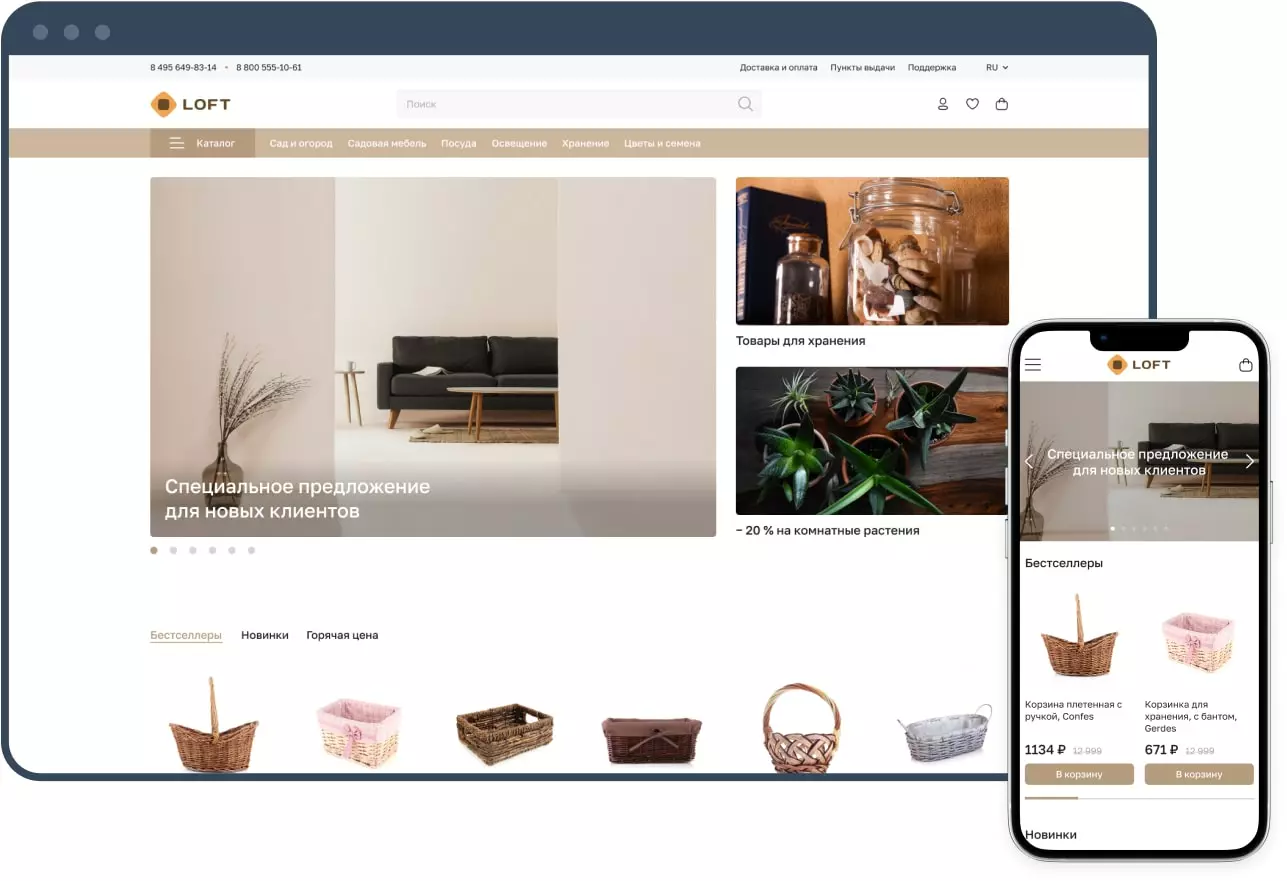Switch to Горячая цена tab
1287x881 pixels.
(x=342, y=635)
